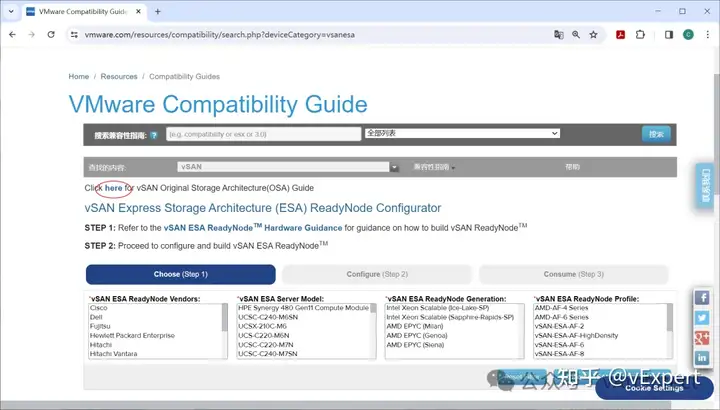Open the 全部列表 dropdown
The height and width of the screenshot is (410, 720).
click(462, 133)
